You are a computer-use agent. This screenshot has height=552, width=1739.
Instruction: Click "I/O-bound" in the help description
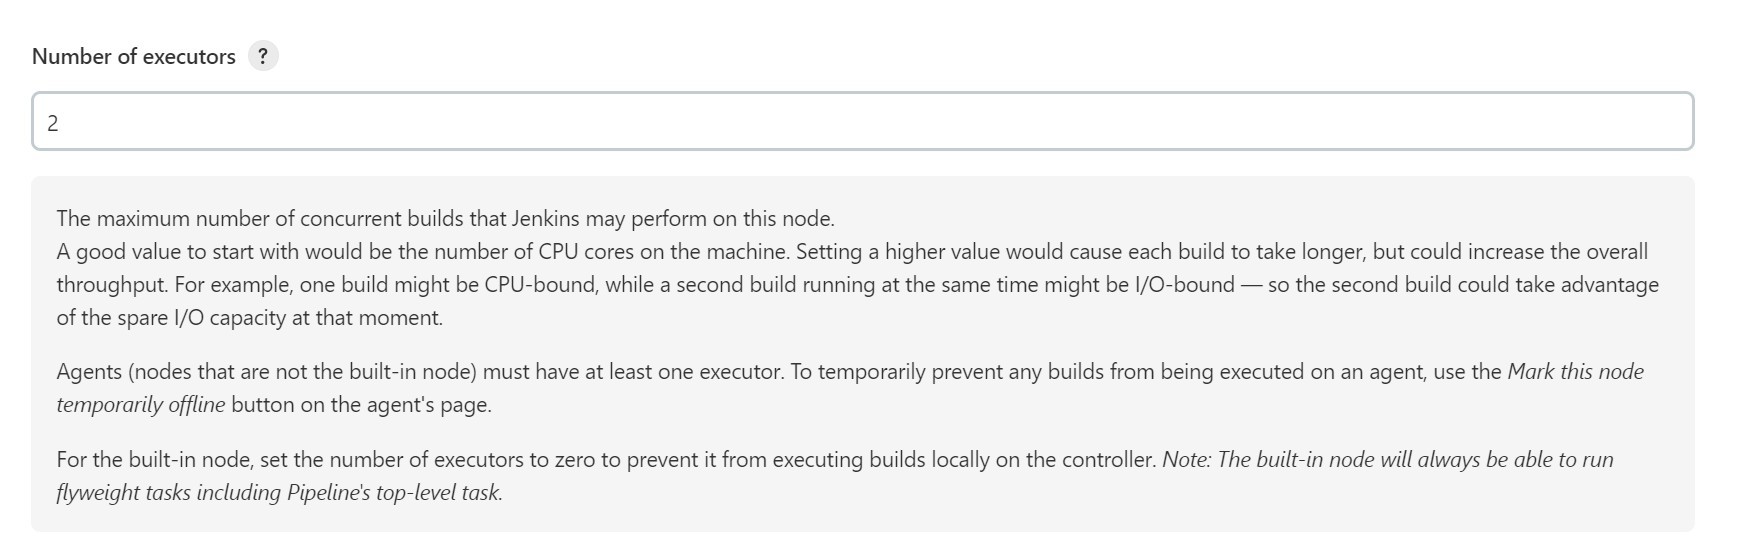point(1184,285)
